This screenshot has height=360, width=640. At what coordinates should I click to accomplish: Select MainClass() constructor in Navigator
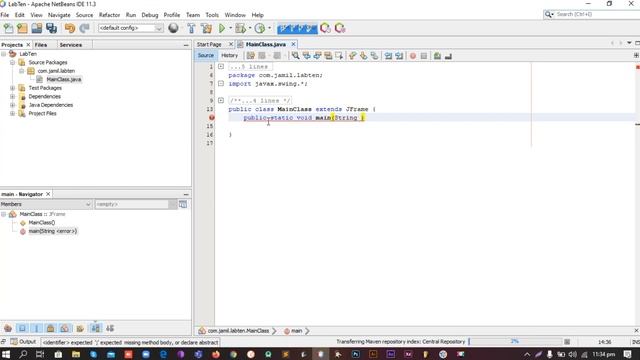pyautogui.click(x=42, y=222)
